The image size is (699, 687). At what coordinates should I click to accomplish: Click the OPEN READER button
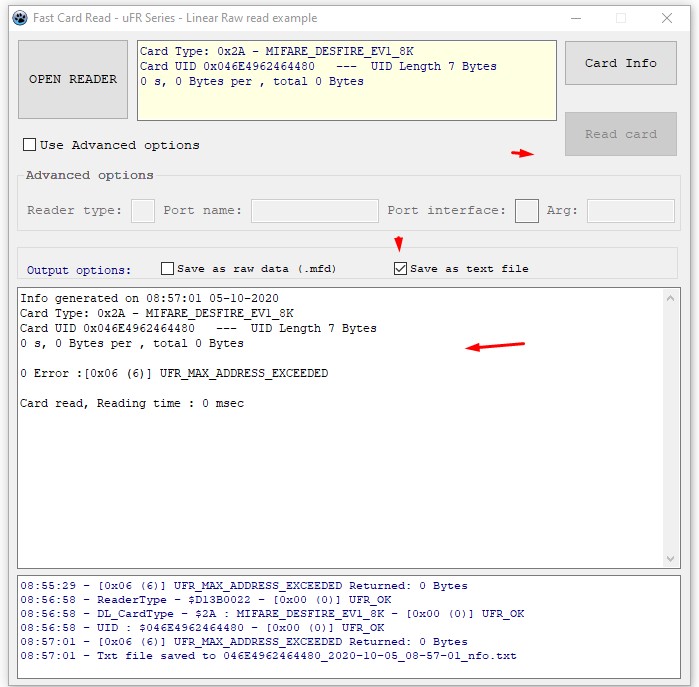[73, 79]
